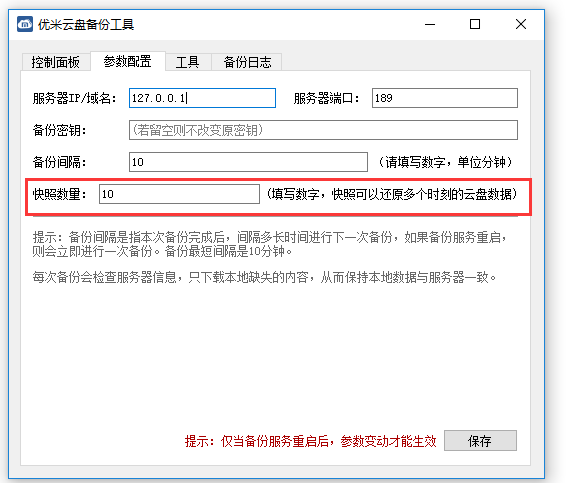Click the 服务器IP/域名 label

74,98
